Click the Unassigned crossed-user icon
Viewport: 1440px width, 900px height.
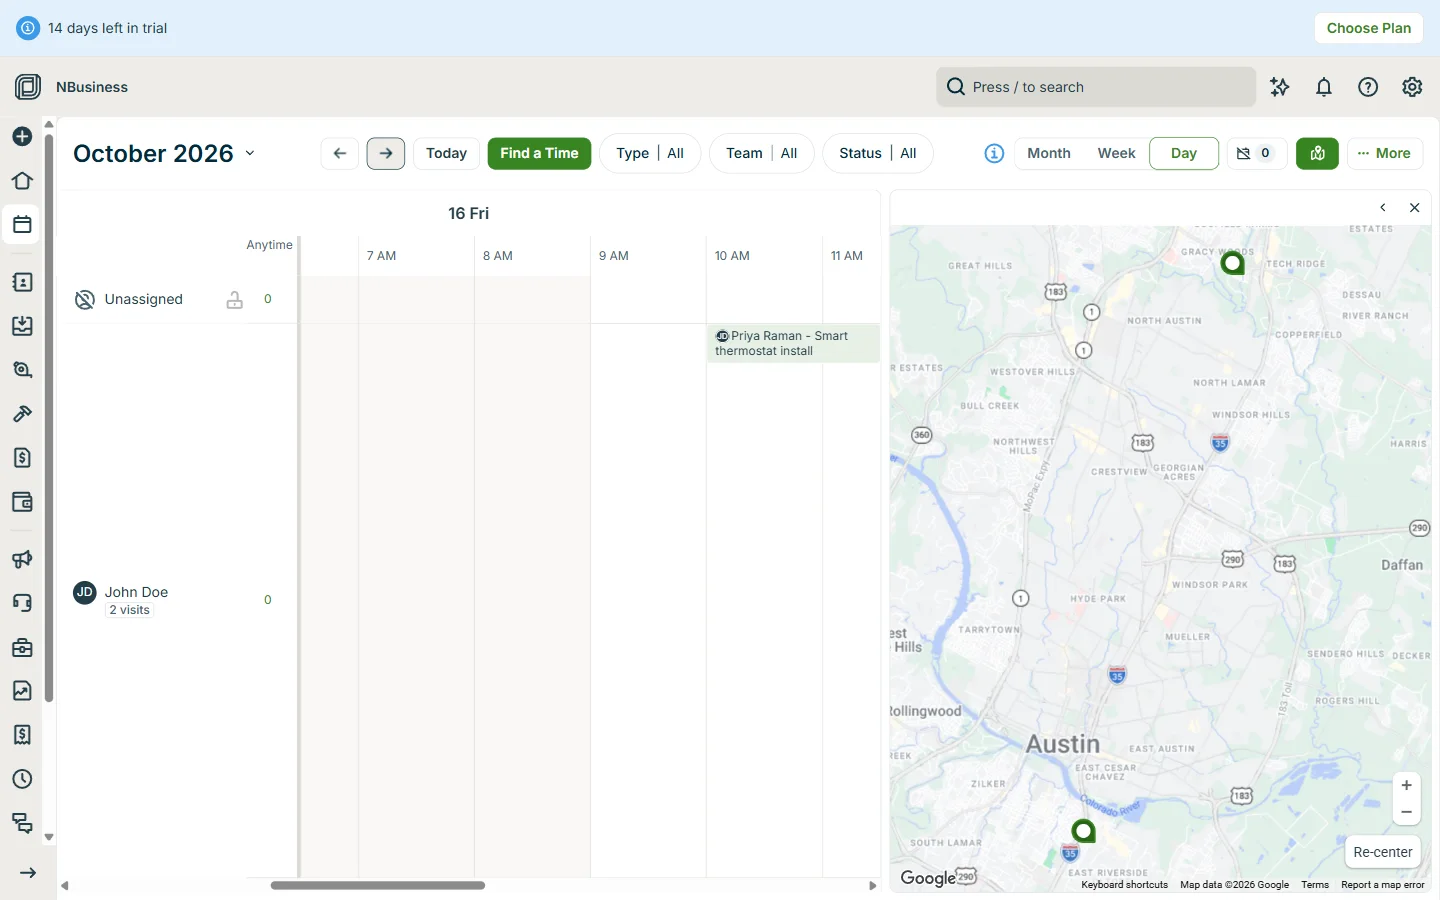click(x=85, y=299)
